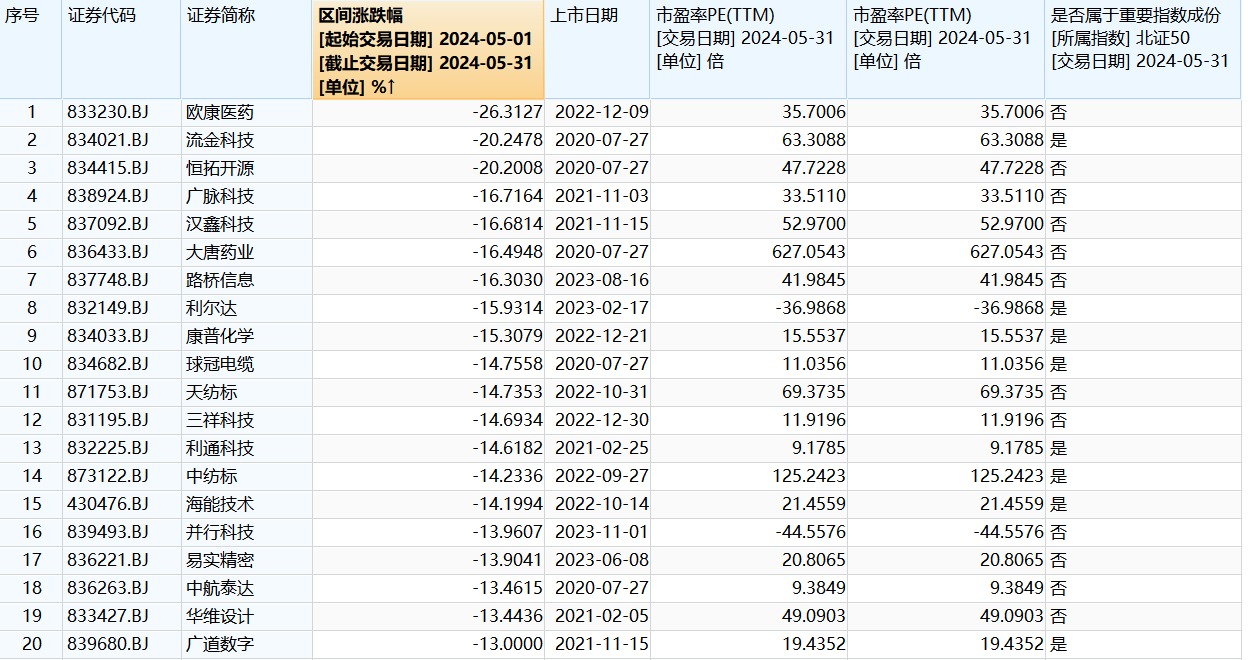The width and height of the screenshot is (1249, 660).
Task: Select the change value -13.0000
Action: tap(507, 644)
